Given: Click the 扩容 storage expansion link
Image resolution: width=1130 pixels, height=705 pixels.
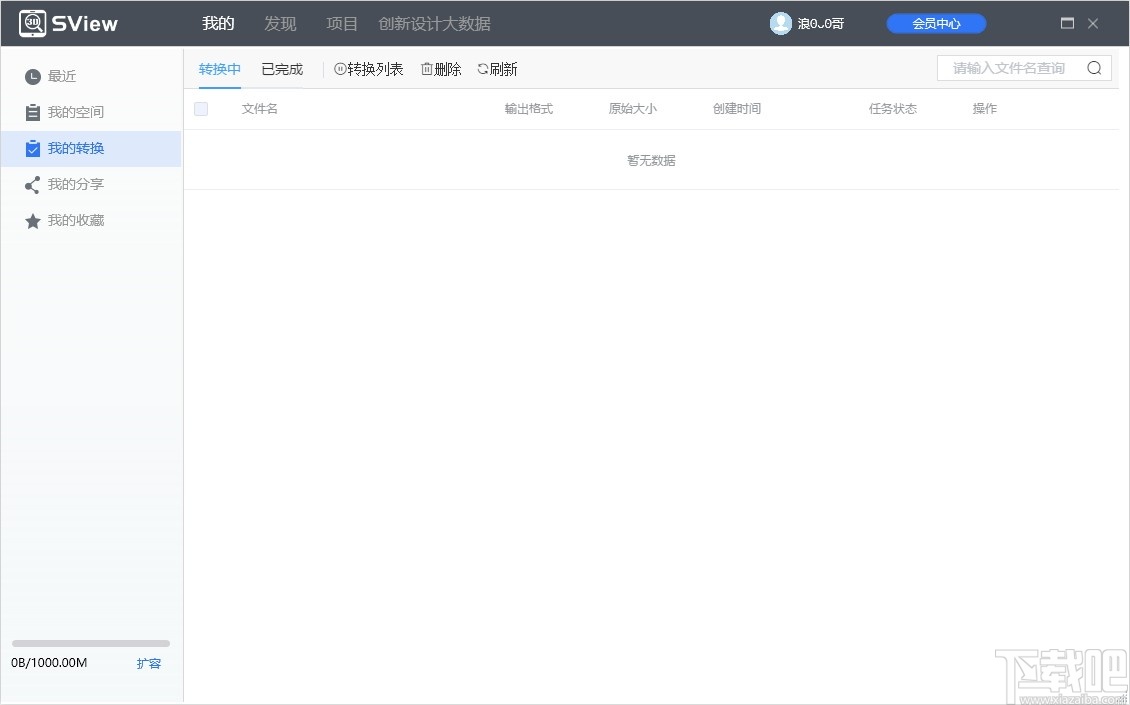Looking at the screenshot, I should (x=148, y=663).
